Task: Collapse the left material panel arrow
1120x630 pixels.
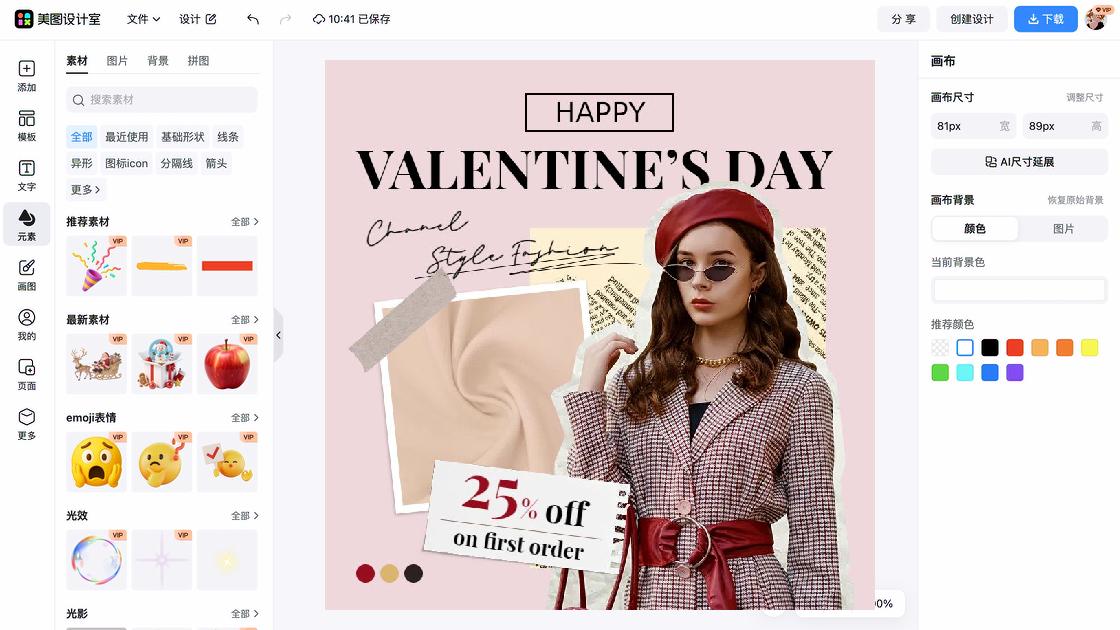Action: coord(279,335)
